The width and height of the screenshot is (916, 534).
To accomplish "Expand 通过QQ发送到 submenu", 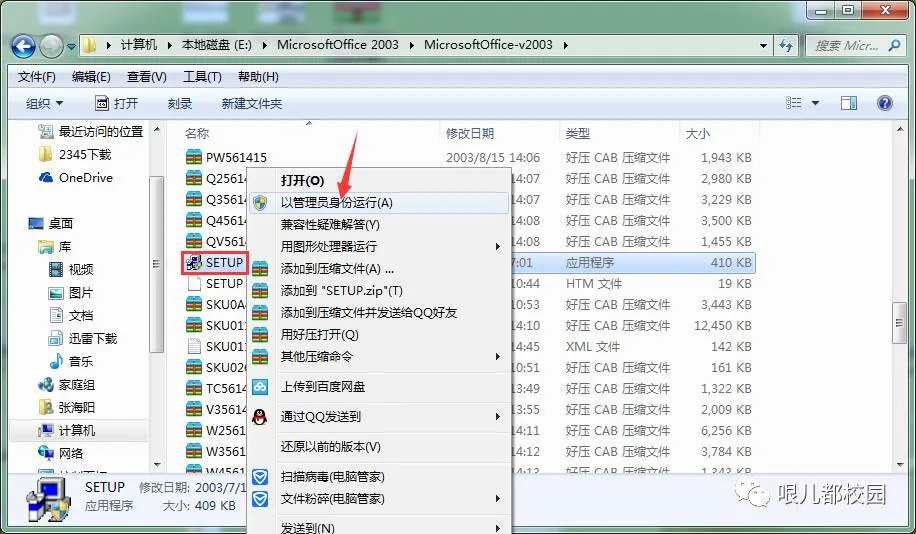I will point(378,417).
